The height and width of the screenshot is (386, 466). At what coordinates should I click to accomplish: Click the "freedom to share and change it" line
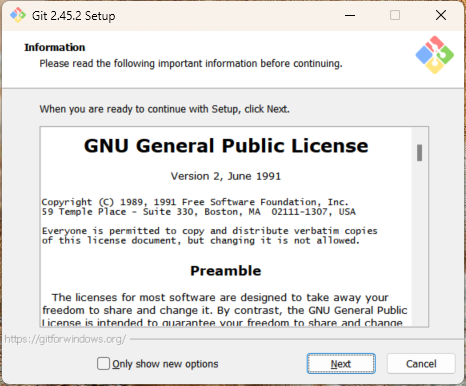(x=225, y=310)
